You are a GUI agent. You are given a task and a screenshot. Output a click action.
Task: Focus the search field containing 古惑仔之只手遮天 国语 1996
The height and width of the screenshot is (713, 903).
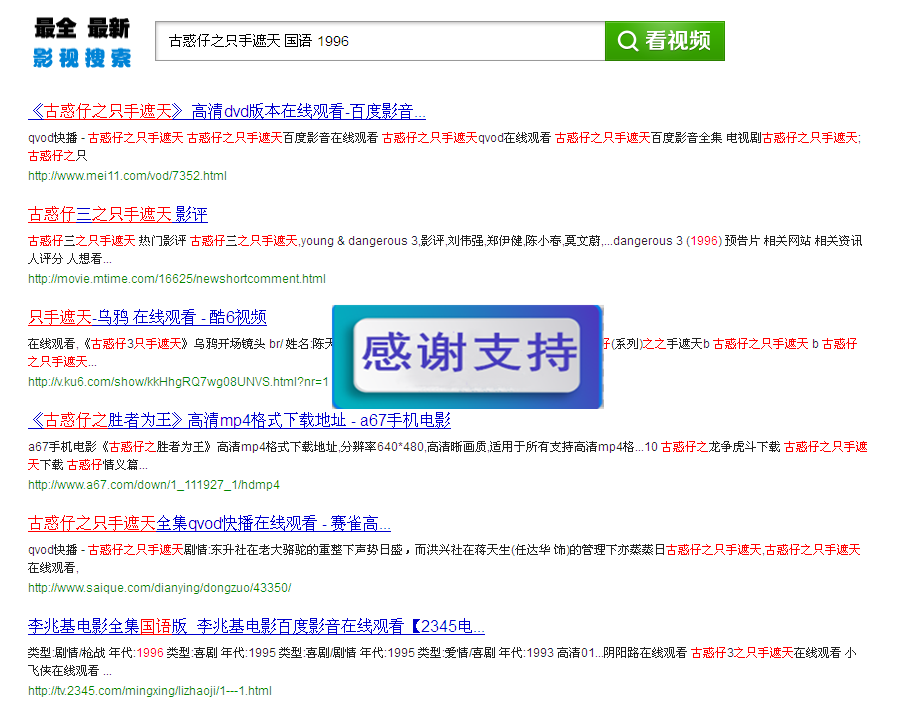tap(380, 41)
